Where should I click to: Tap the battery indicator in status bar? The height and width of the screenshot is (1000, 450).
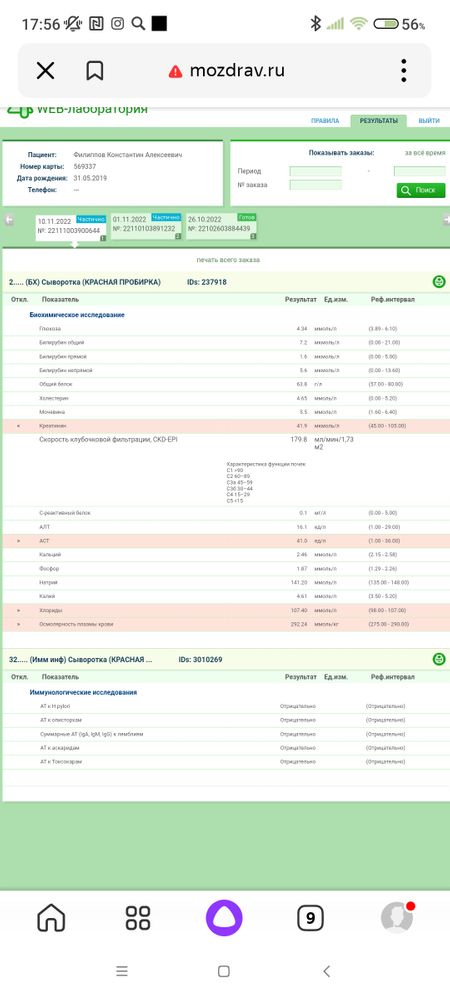[386, 24]
